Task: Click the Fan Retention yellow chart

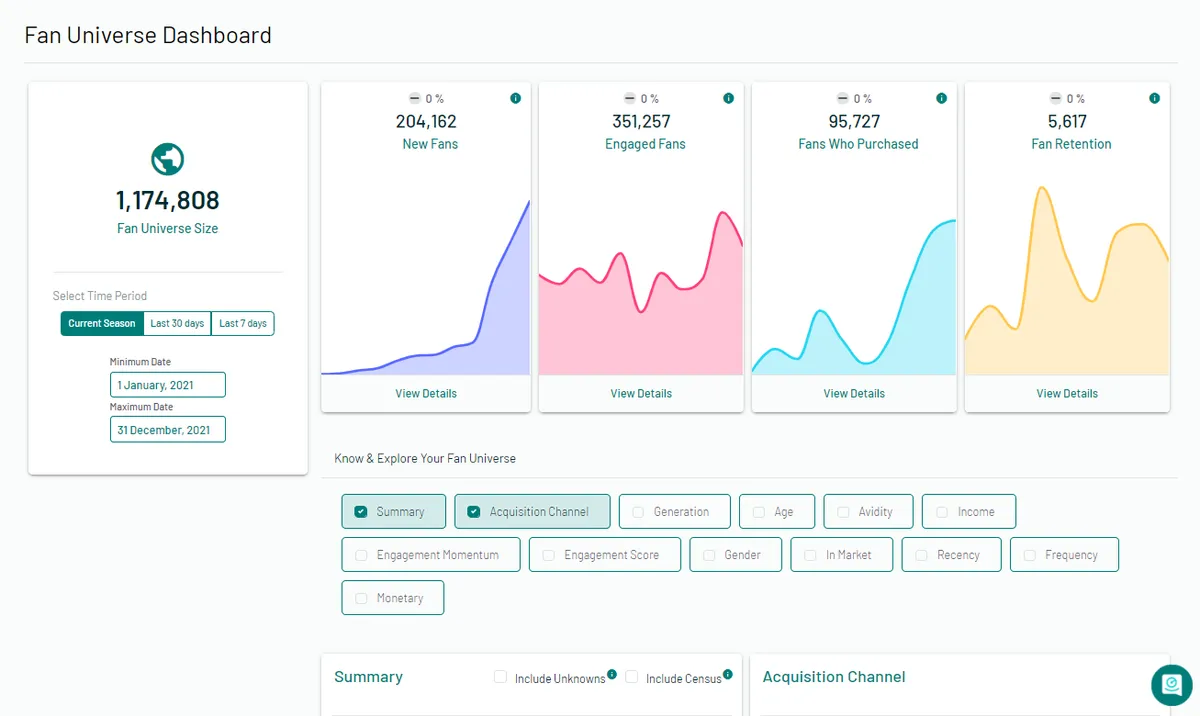Action: point(1067,281)
